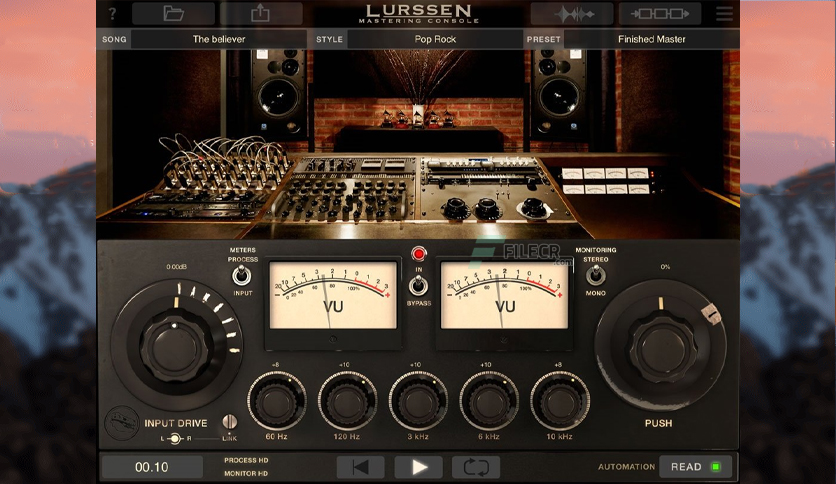Viewport: 836px width, 484px height.
Task: Flip the Meters Process/Input switch
Action: coord(242,276)
